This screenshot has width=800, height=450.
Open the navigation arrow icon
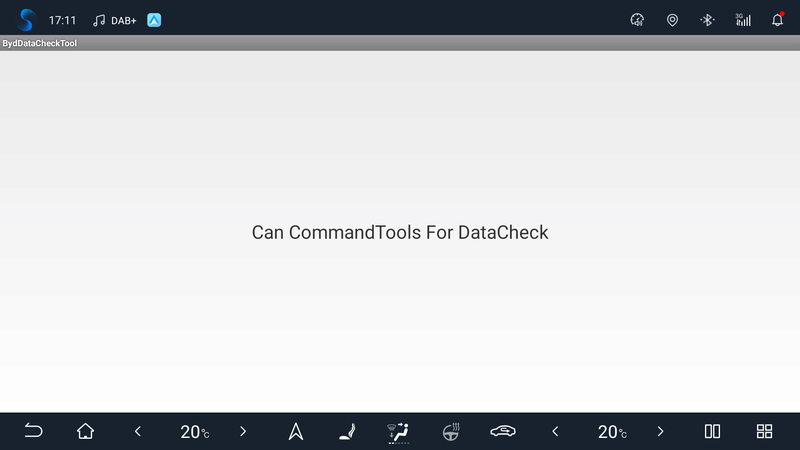tap(296, 431)
